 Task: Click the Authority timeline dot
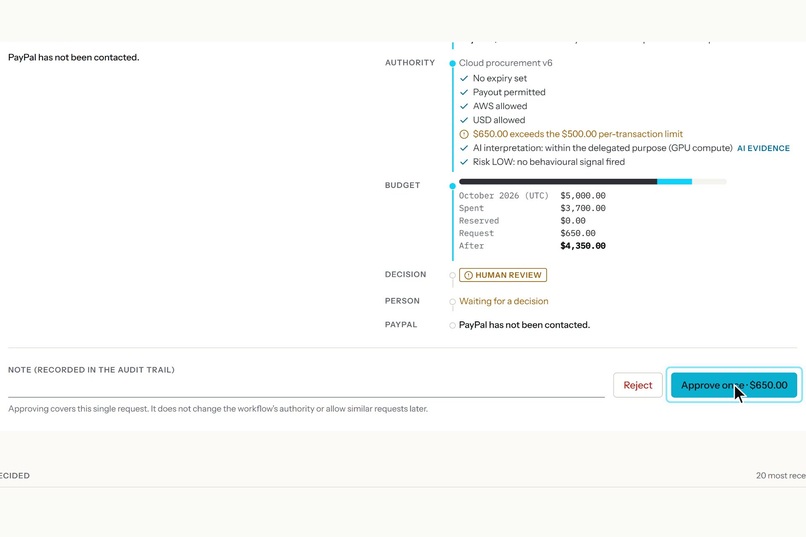(452, 63)
